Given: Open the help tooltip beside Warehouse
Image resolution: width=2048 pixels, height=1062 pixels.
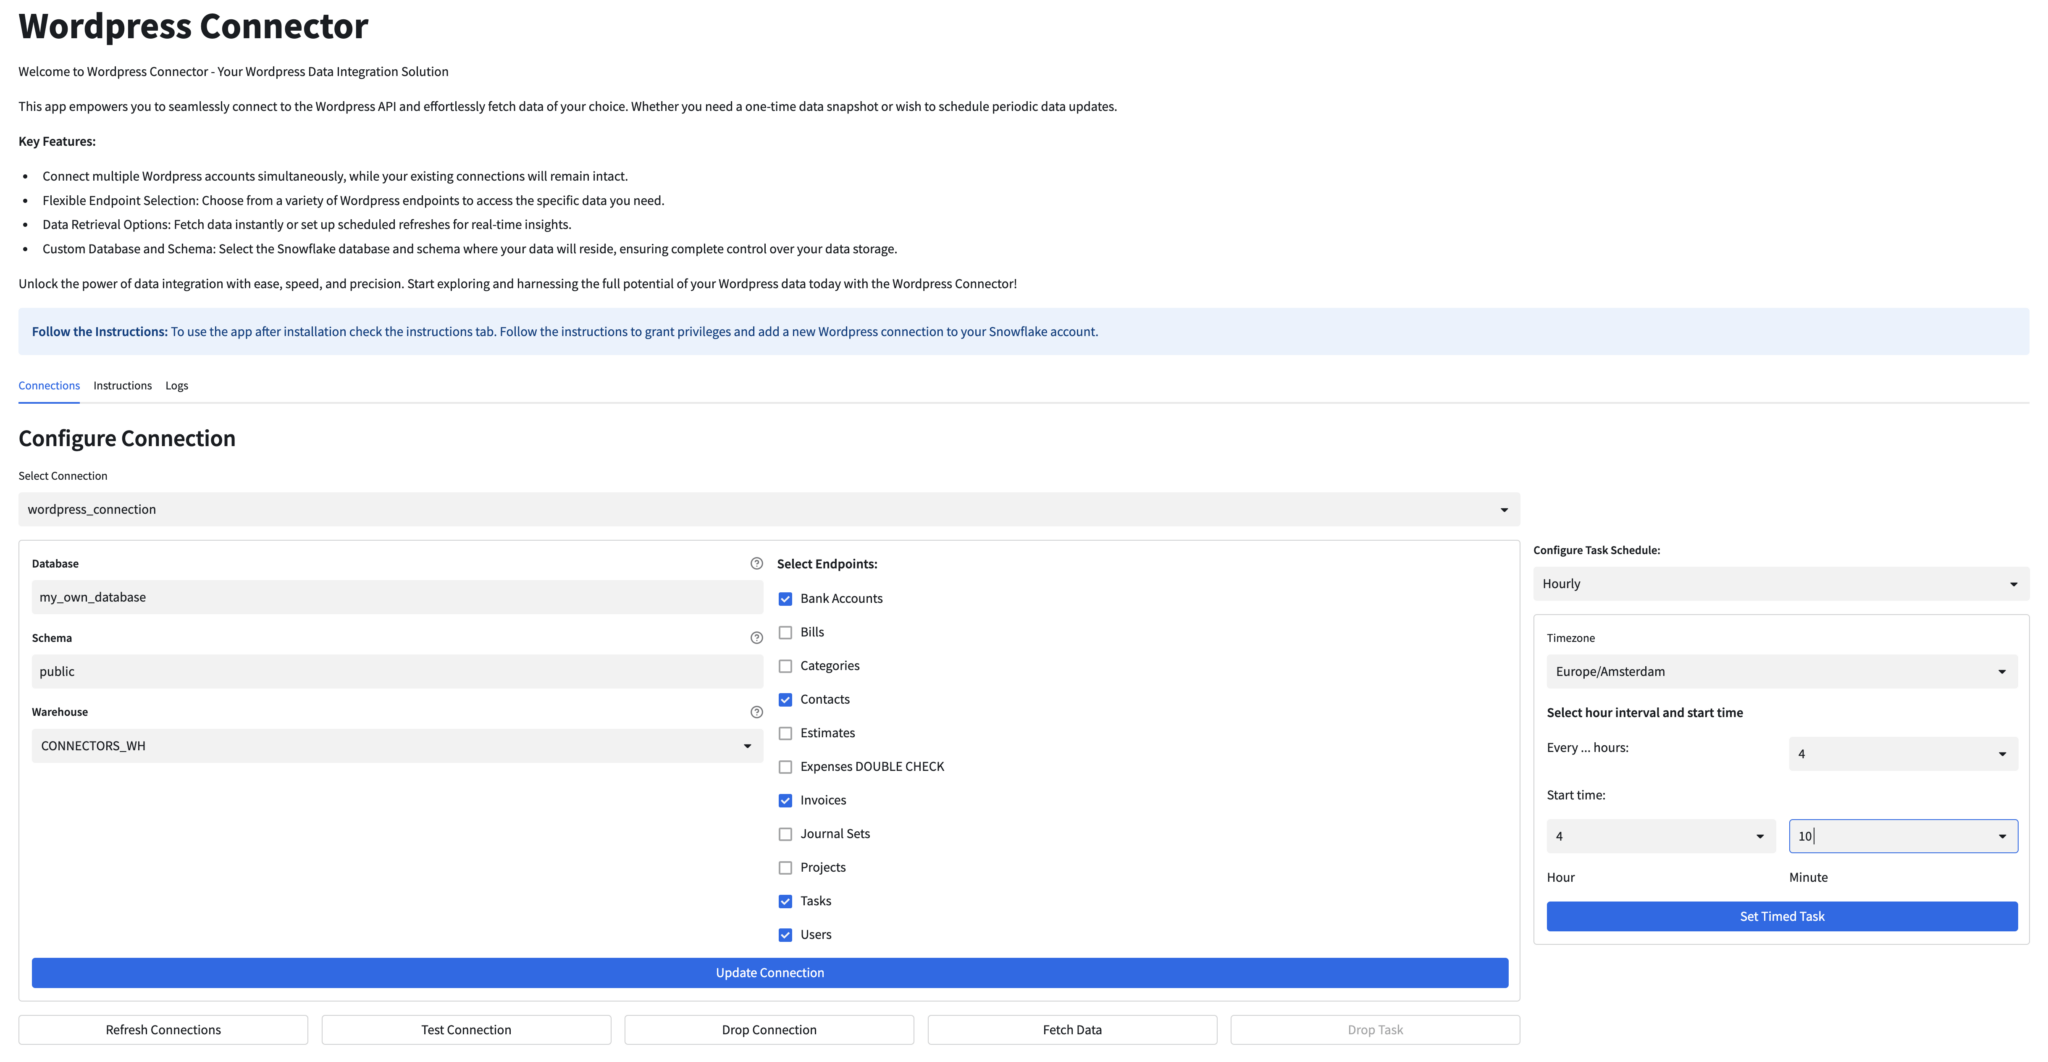Looking at the screenshot, I should pyautogui.click(x=756, y=712).
